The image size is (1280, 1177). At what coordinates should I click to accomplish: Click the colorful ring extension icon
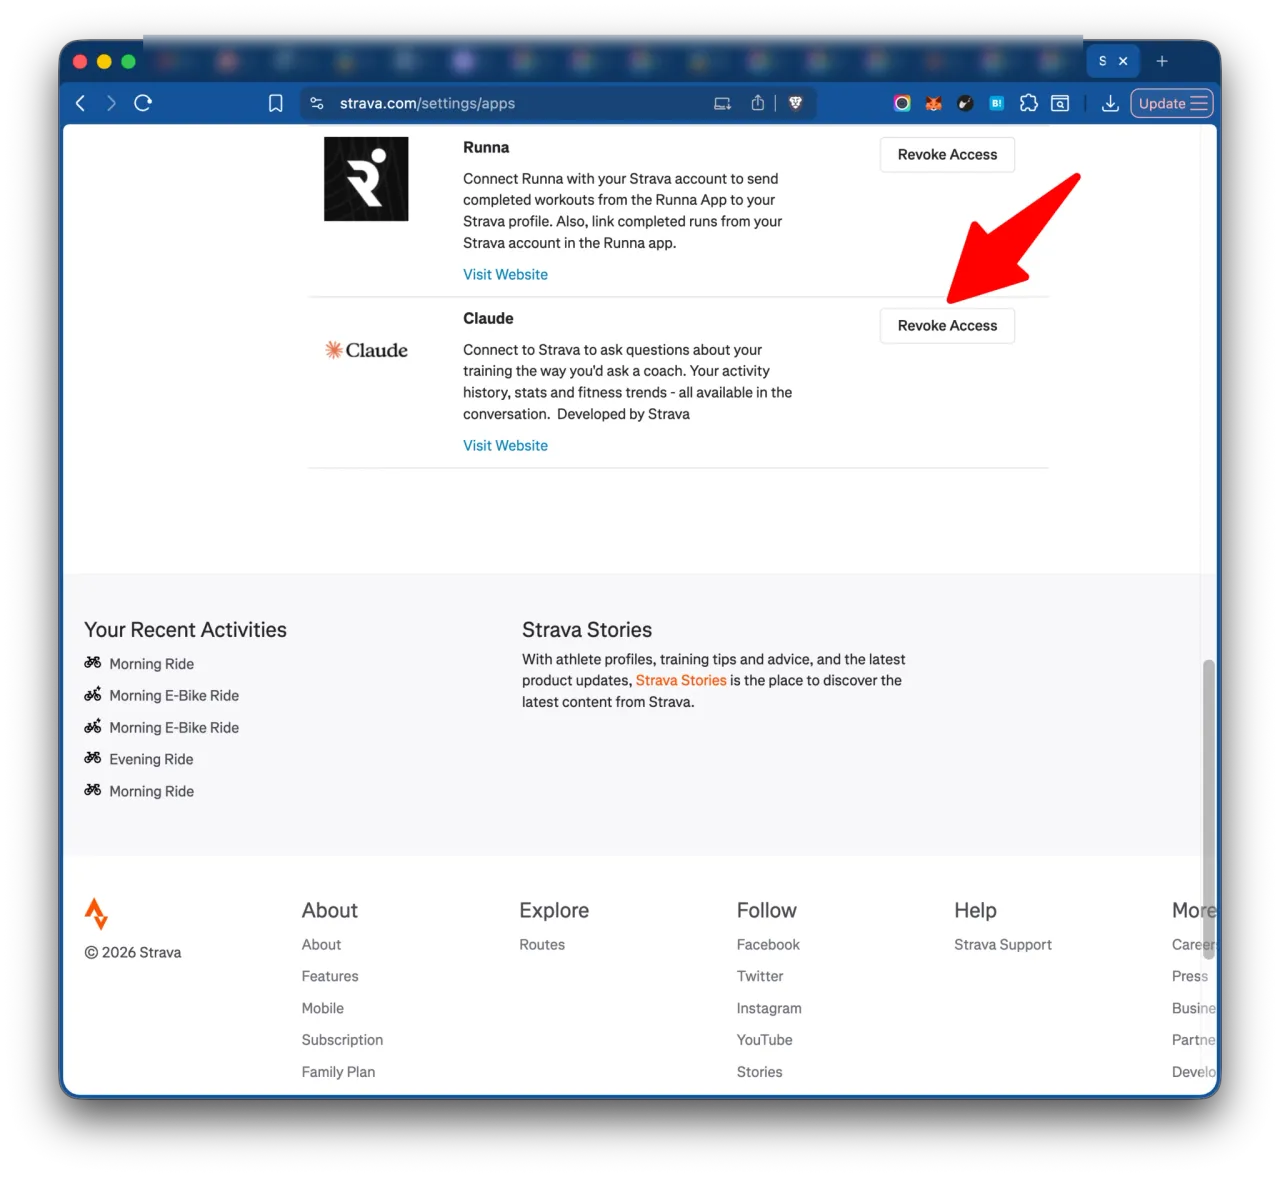pos(902,103)
